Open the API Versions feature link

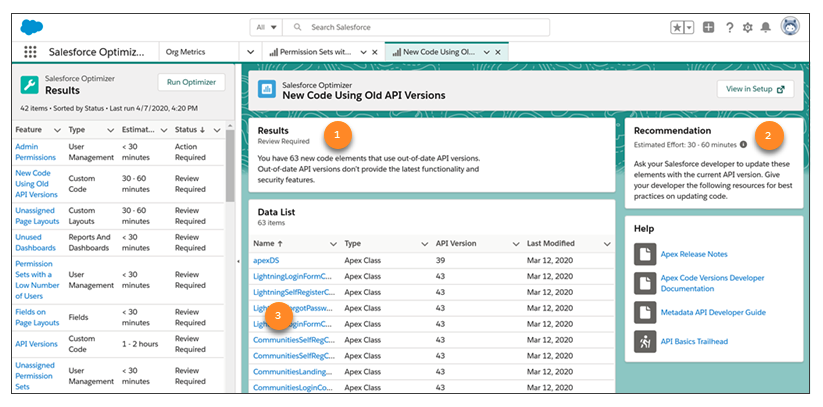pyautogui.click(x=36, y=344)
